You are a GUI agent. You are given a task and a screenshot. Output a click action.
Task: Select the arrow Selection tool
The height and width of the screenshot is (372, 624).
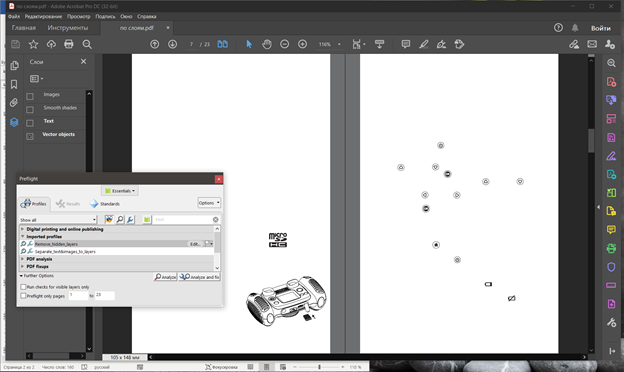(x=249, y=44)
